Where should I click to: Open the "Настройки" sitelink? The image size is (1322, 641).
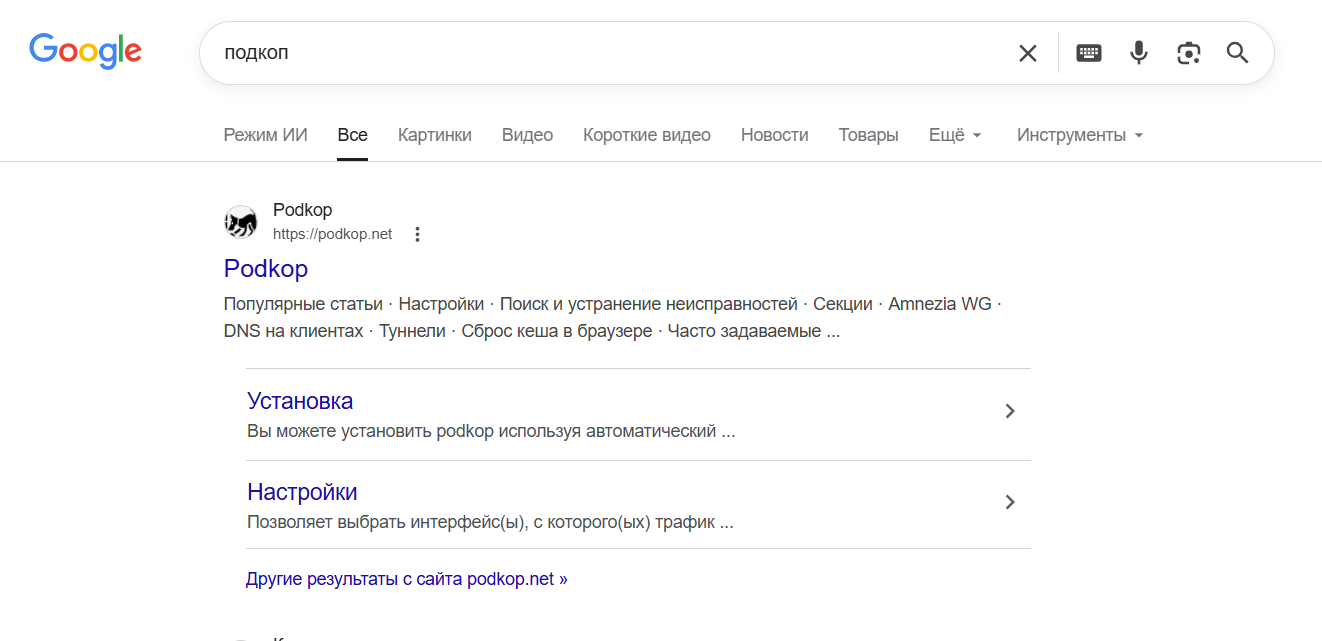click(302, 492)
